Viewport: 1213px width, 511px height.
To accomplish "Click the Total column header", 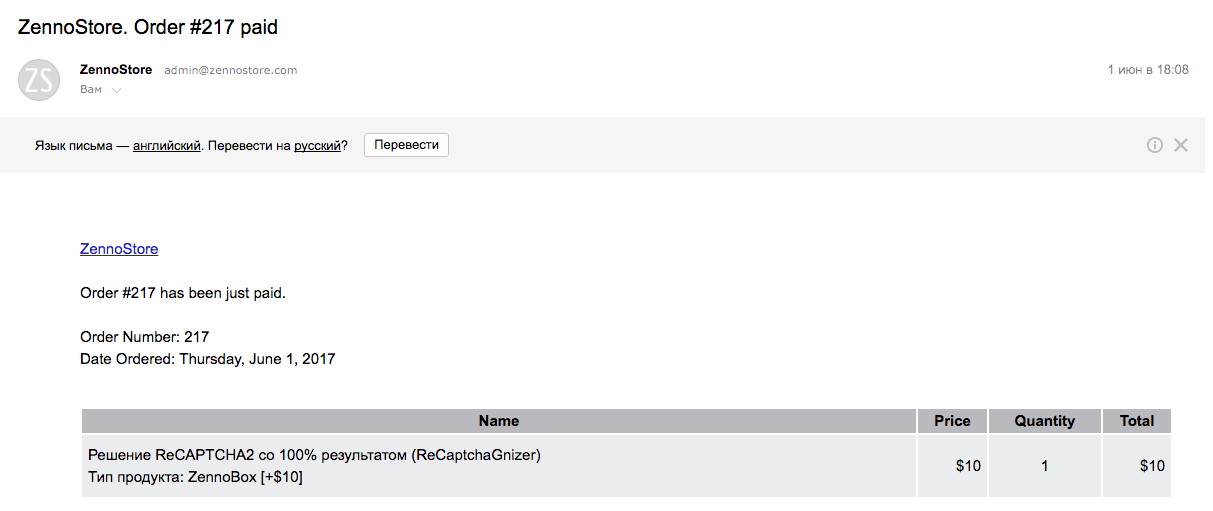I will coord(1137,421).
